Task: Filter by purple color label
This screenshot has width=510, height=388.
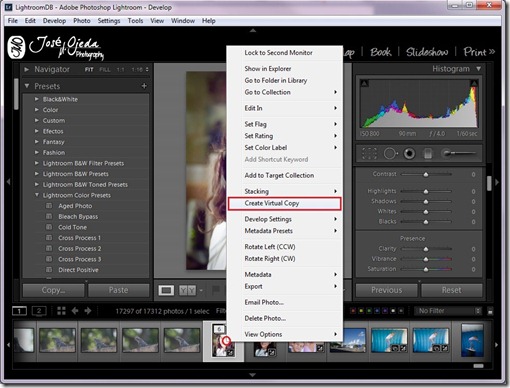Action: tap(385, 311)
